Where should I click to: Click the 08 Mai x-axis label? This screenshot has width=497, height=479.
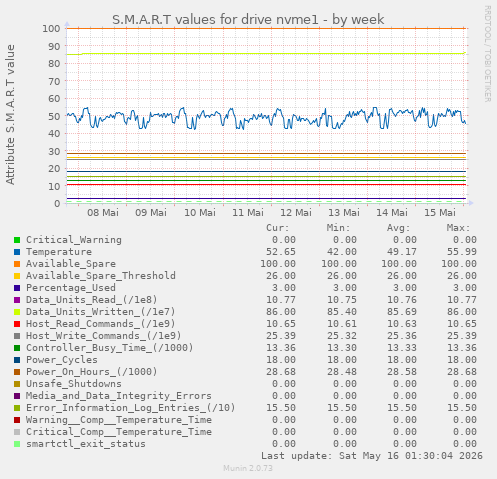[x=103, y=213]
